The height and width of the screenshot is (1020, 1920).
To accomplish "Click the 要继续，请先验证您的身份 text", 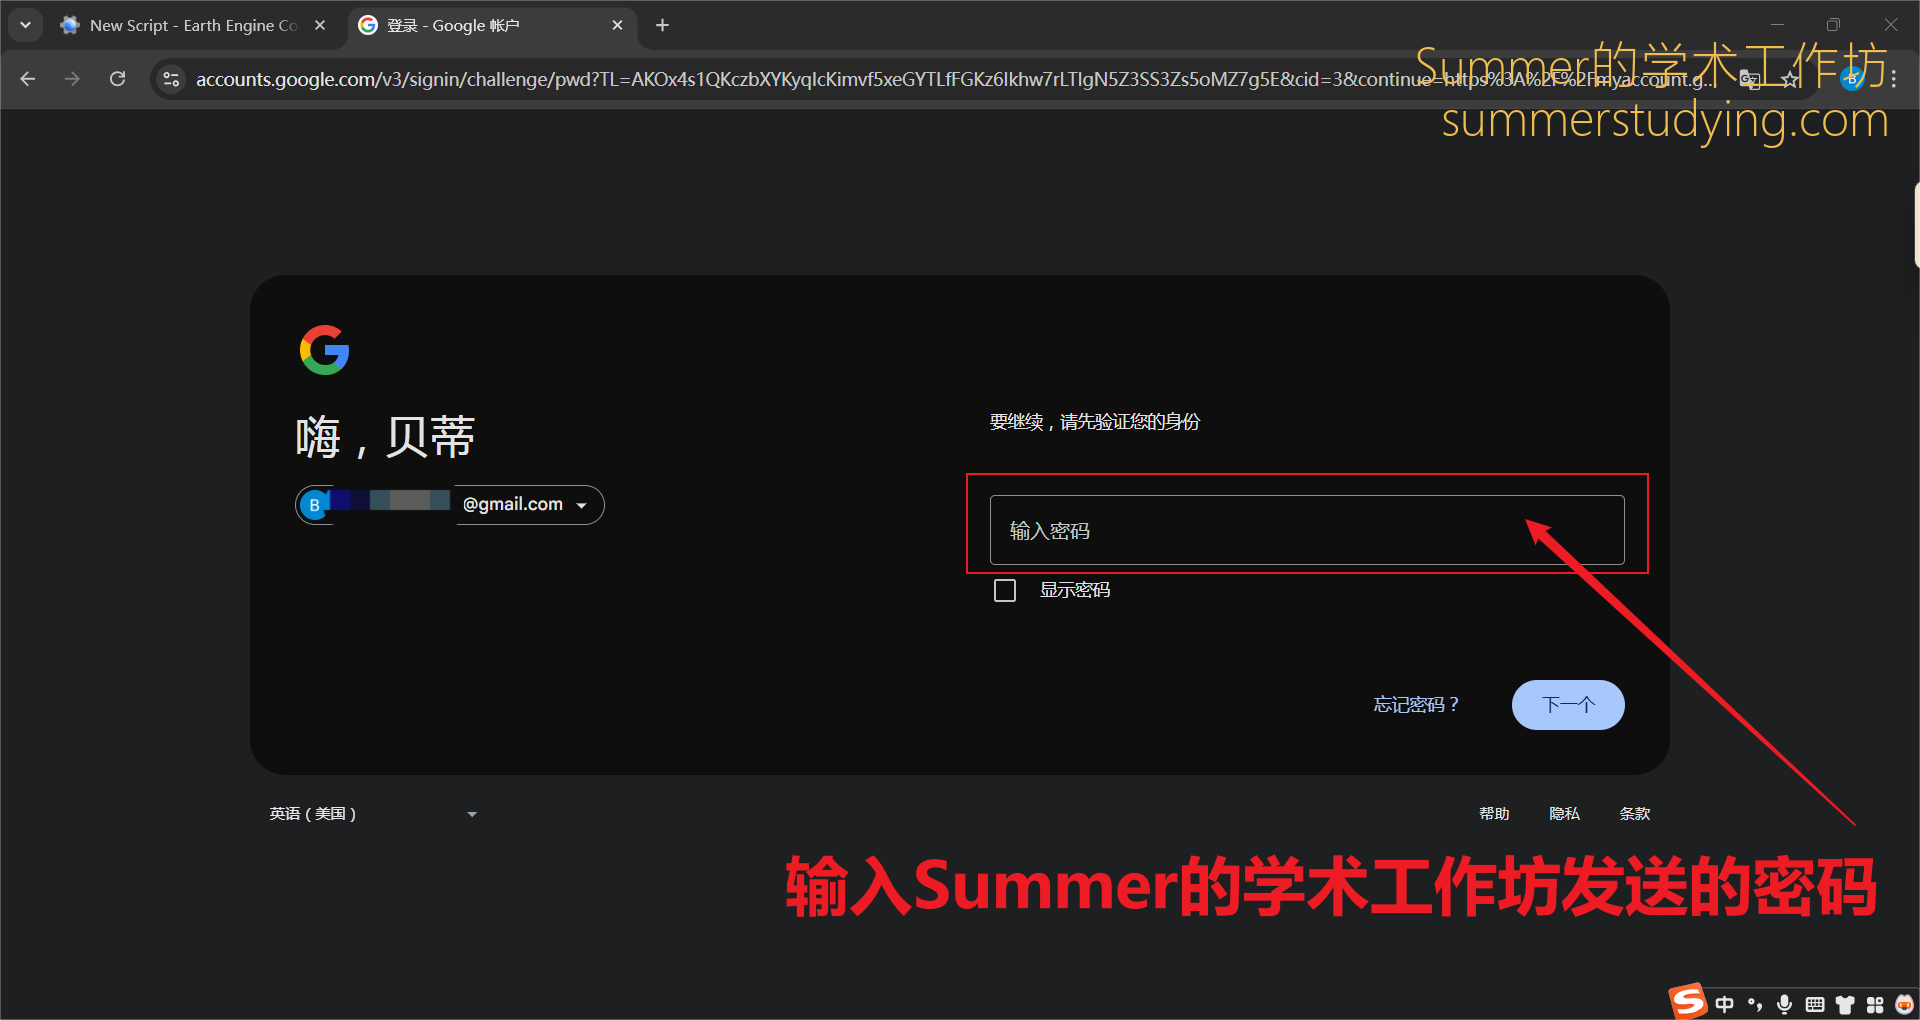I will click(x=1095, y=422).
